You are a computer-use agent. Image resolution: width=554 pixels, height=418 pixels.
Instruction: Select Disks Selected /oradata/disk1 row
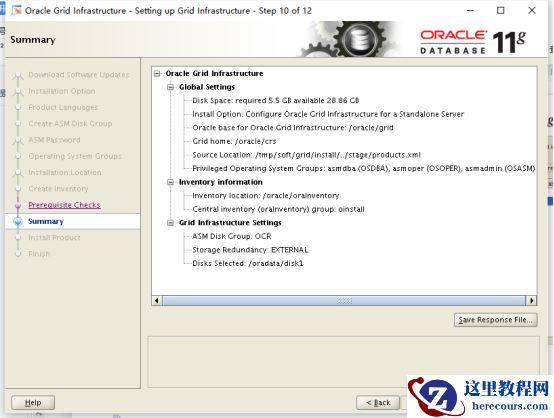click(247, 263)
